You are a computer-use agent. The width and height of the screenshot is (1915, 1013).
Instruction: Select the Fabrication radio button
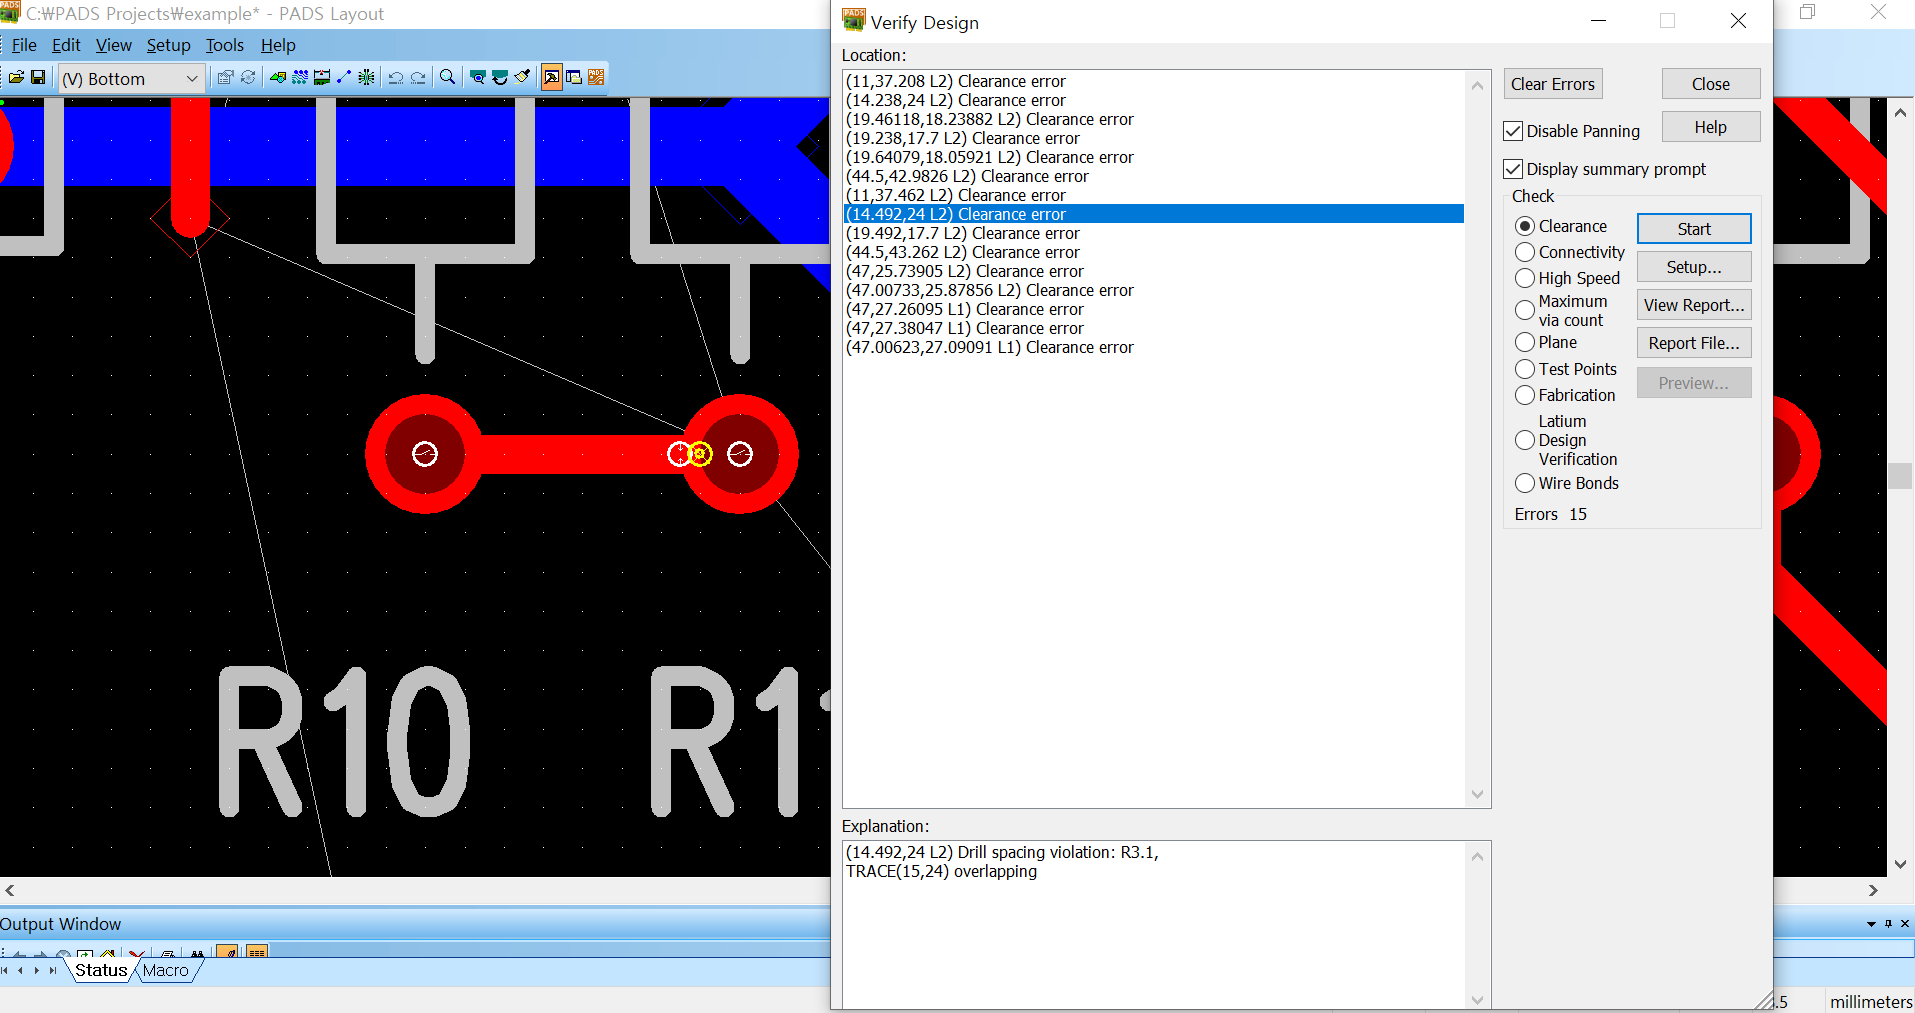(1525, 396)
